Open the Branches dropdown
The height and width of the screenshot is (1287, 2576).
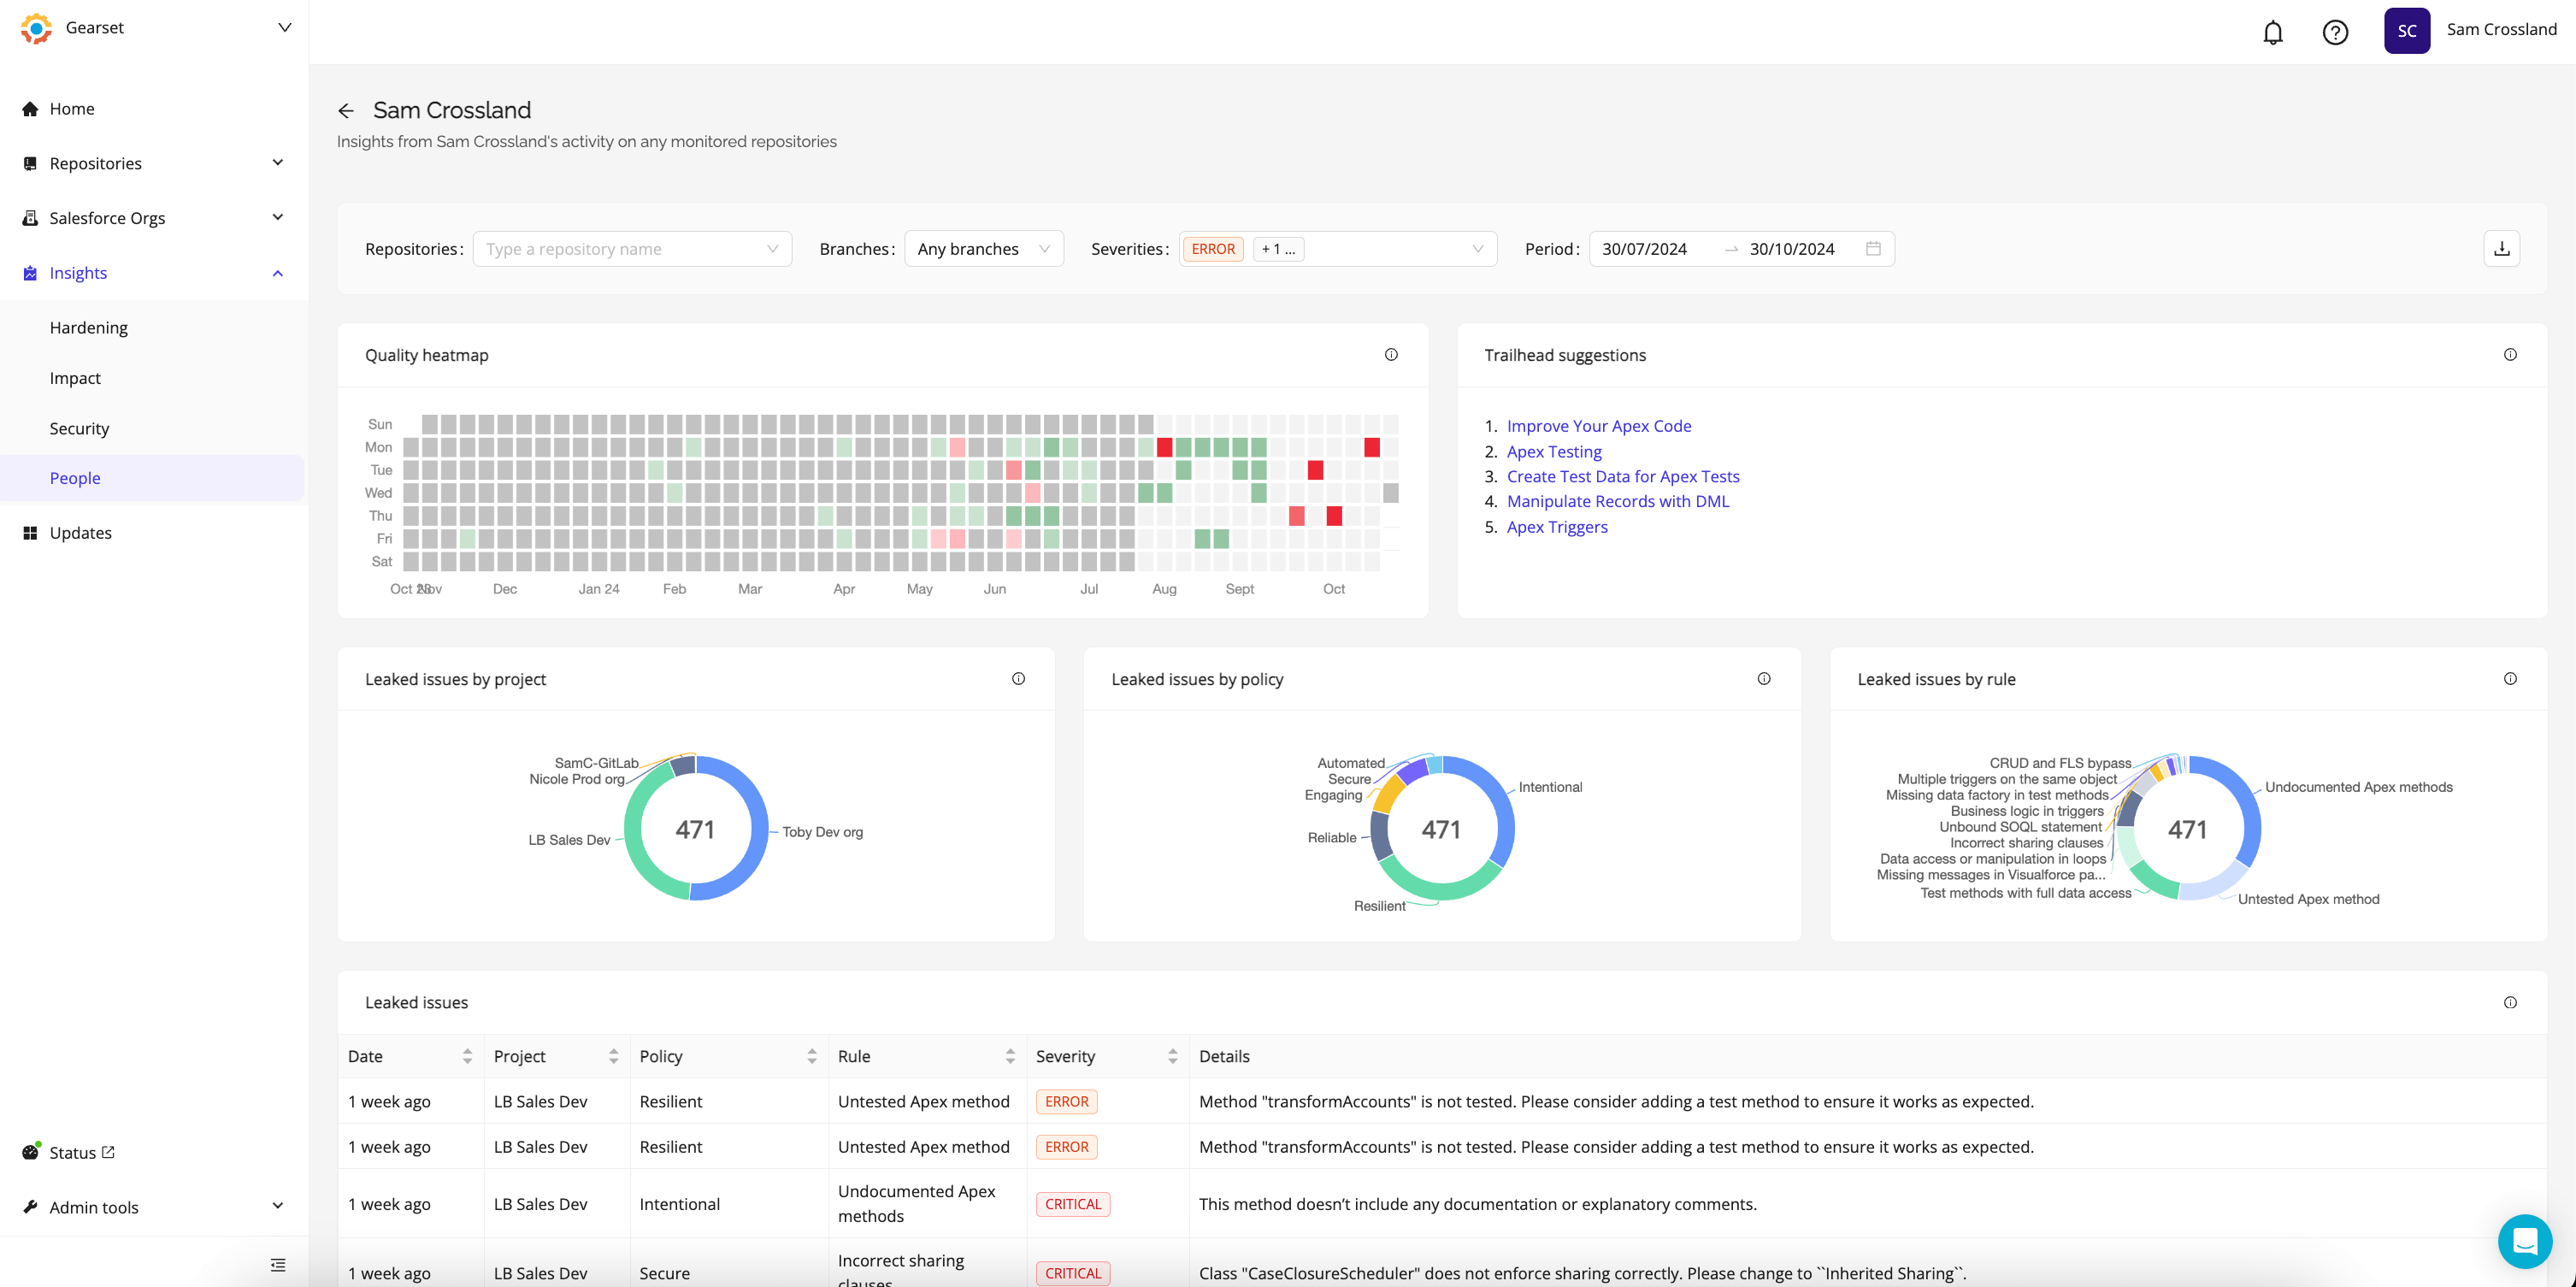pos(983,249)
